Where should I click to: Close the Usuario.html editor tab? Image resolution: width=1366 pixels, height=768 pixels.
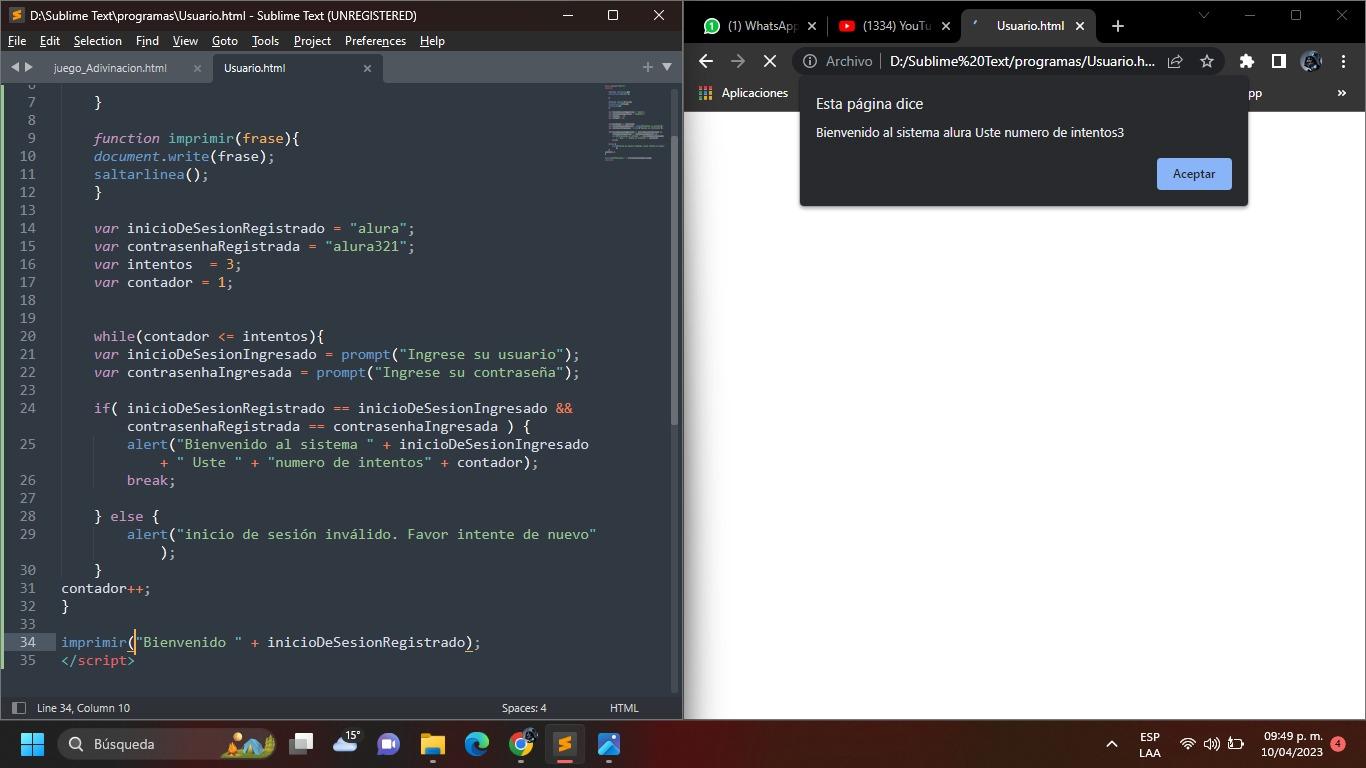(x=367, y=68)
